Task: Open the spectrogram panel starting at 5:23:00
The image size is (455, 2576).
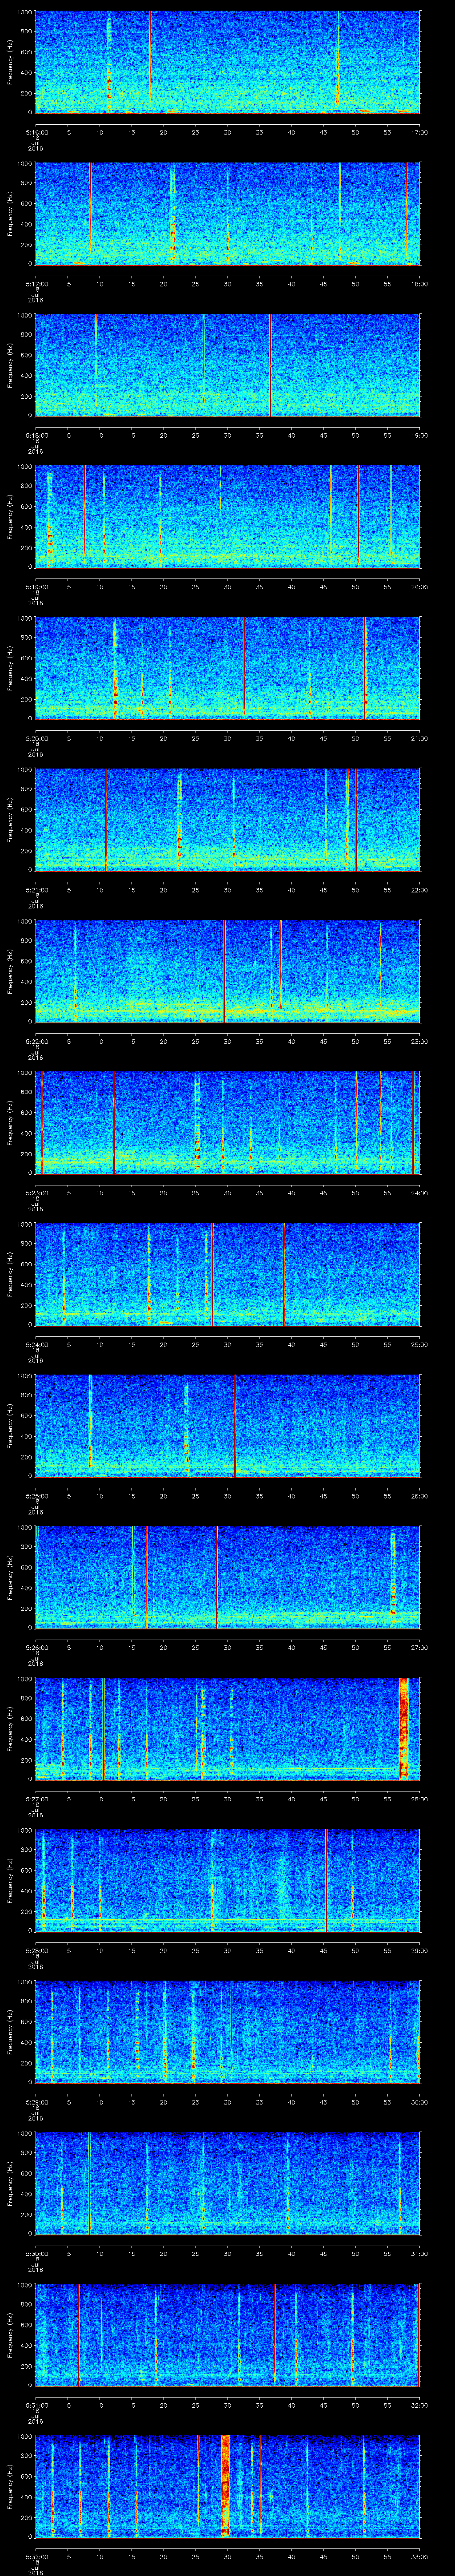Action: click(x=228, y=1123)
